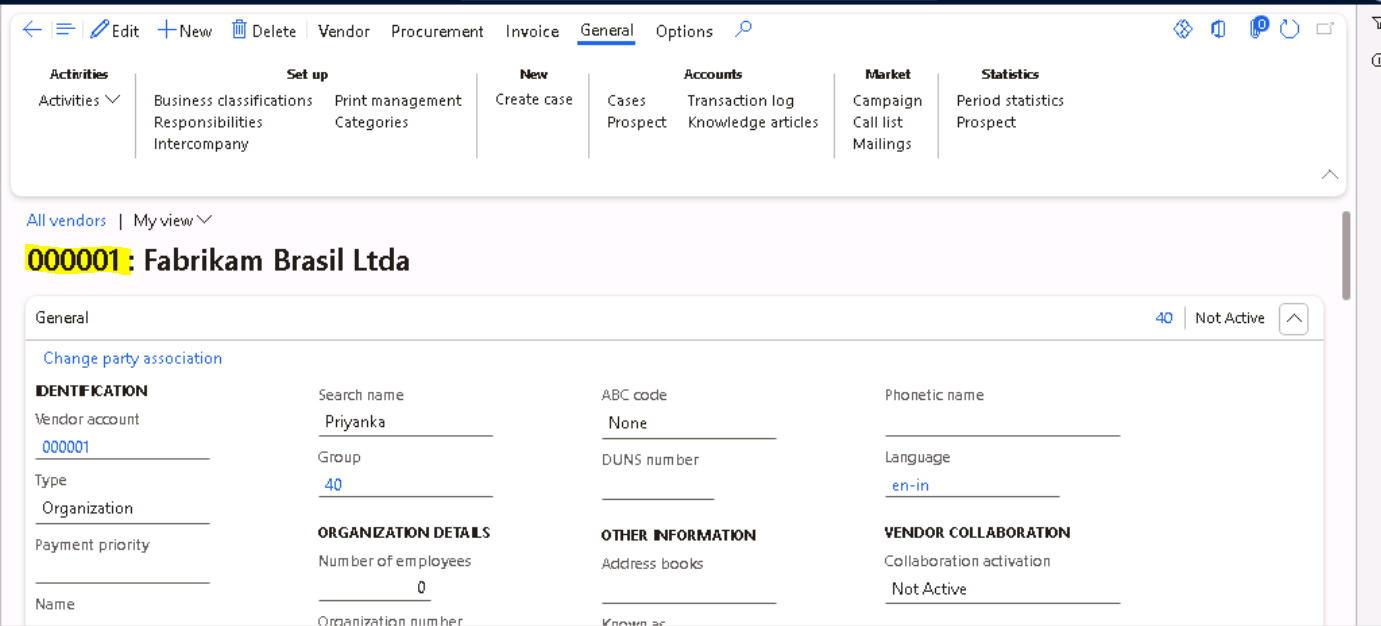Open the Transaction log
The height and width of the screenshot is (626, 1381).
[740, 100]
